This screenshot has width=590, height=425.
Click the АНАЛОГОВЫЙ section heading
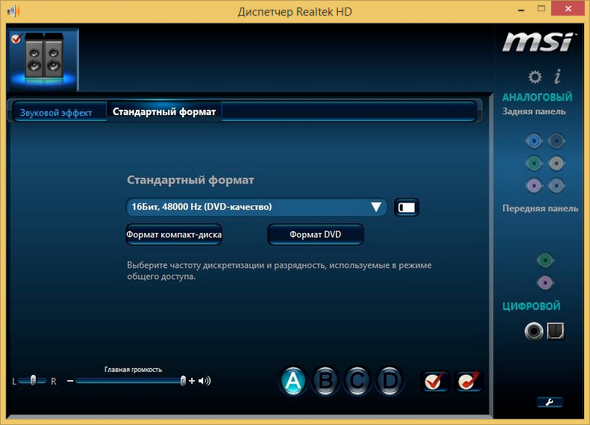pos(537,97)
